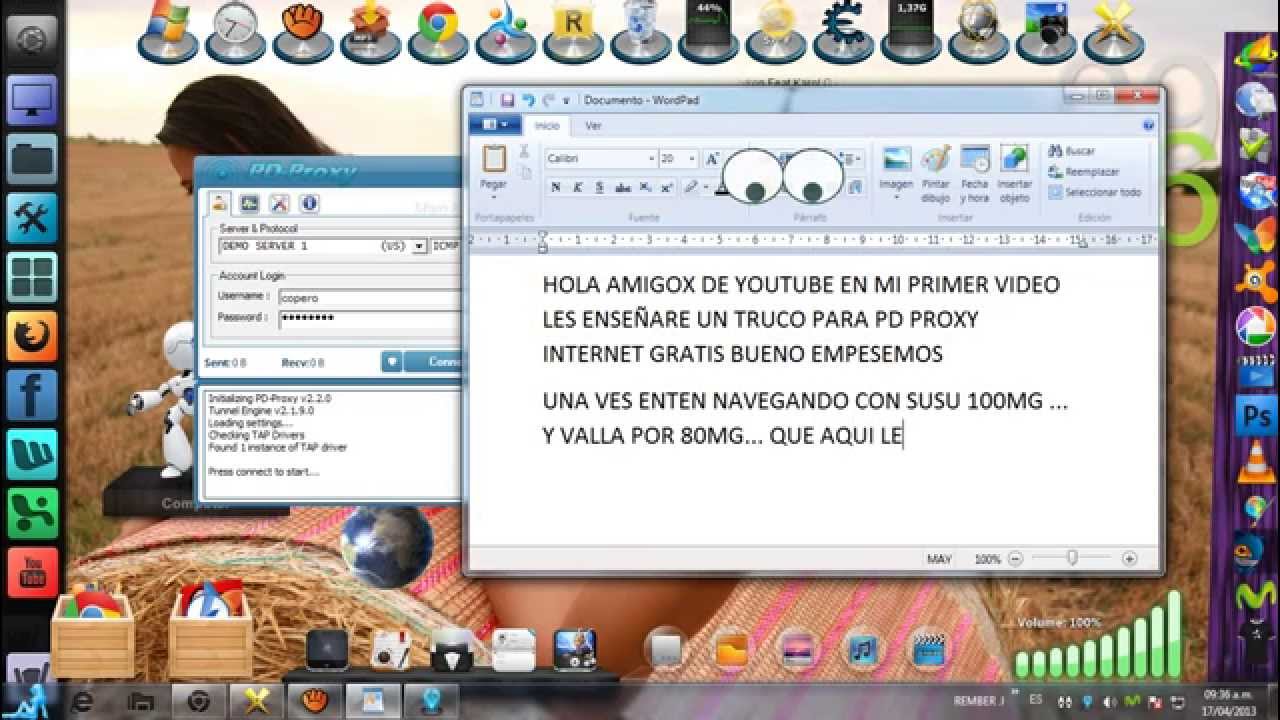Toggle bold N formatting in WordPad
Viewport: 1280px width, 720px height.
click(556, 187)
